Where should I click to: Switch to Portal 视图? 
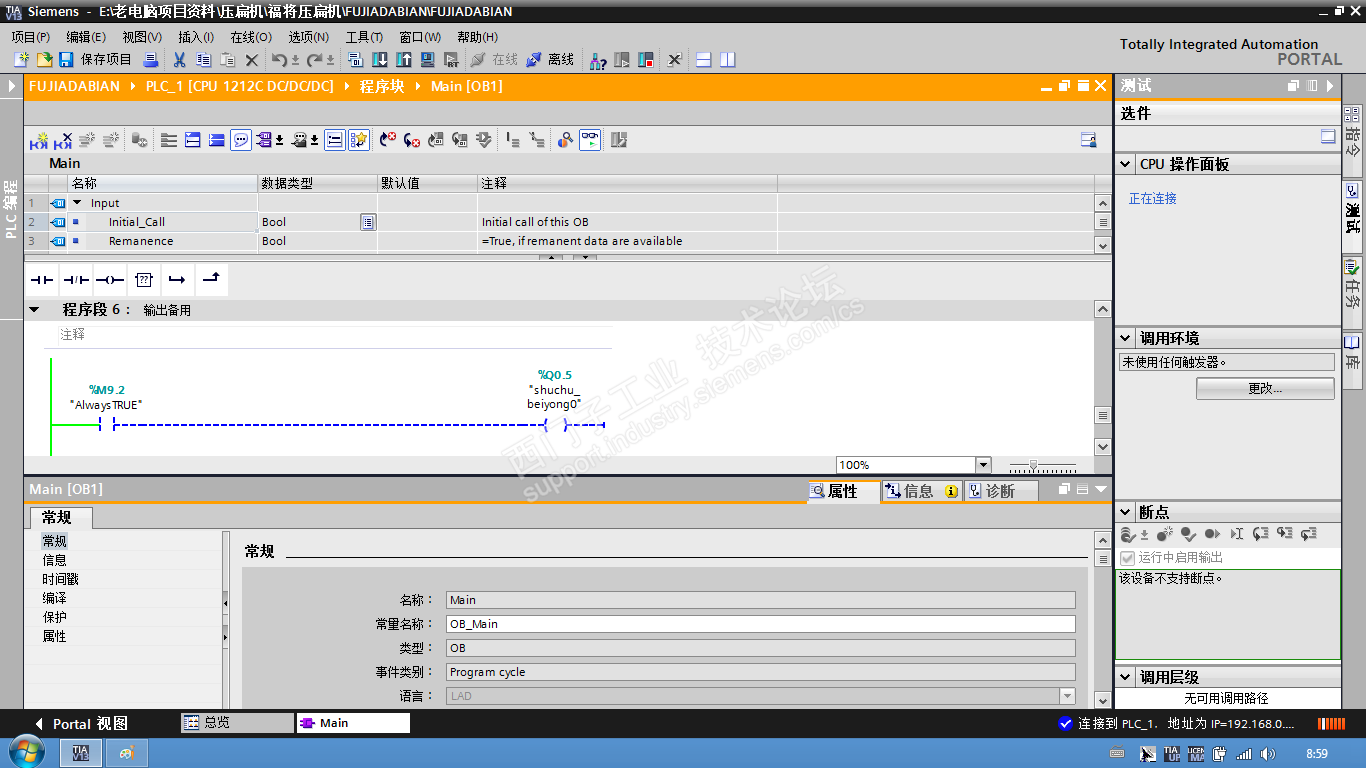point(81,723)
